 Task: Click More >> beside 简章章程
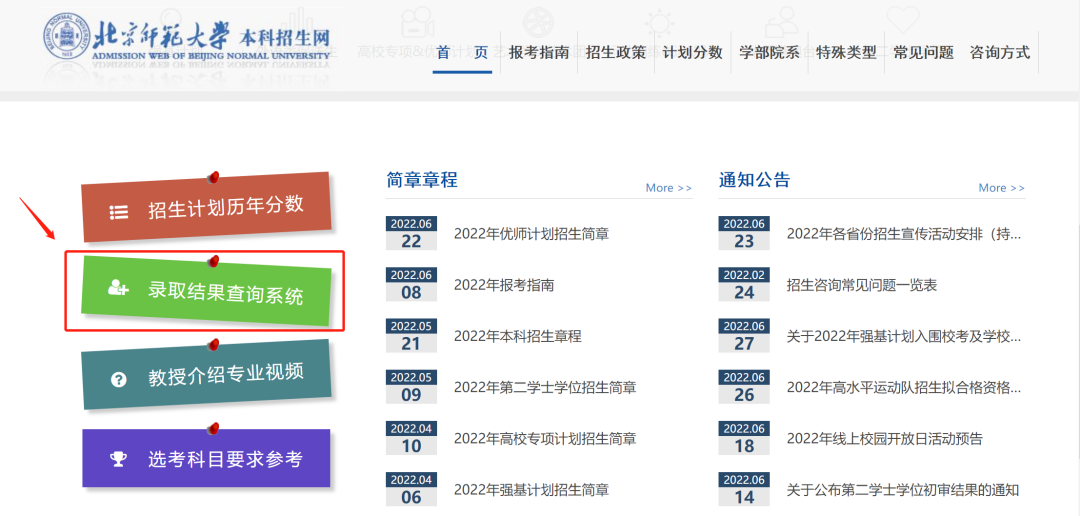point(669,188)
